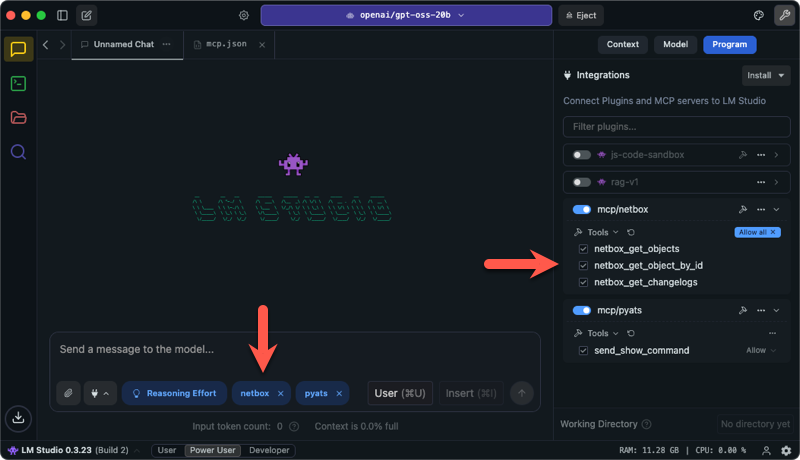The width and height of the screenshot is (800, 460).
Task: Expand the rag-v1 plugin row
Action: (777, 182)
